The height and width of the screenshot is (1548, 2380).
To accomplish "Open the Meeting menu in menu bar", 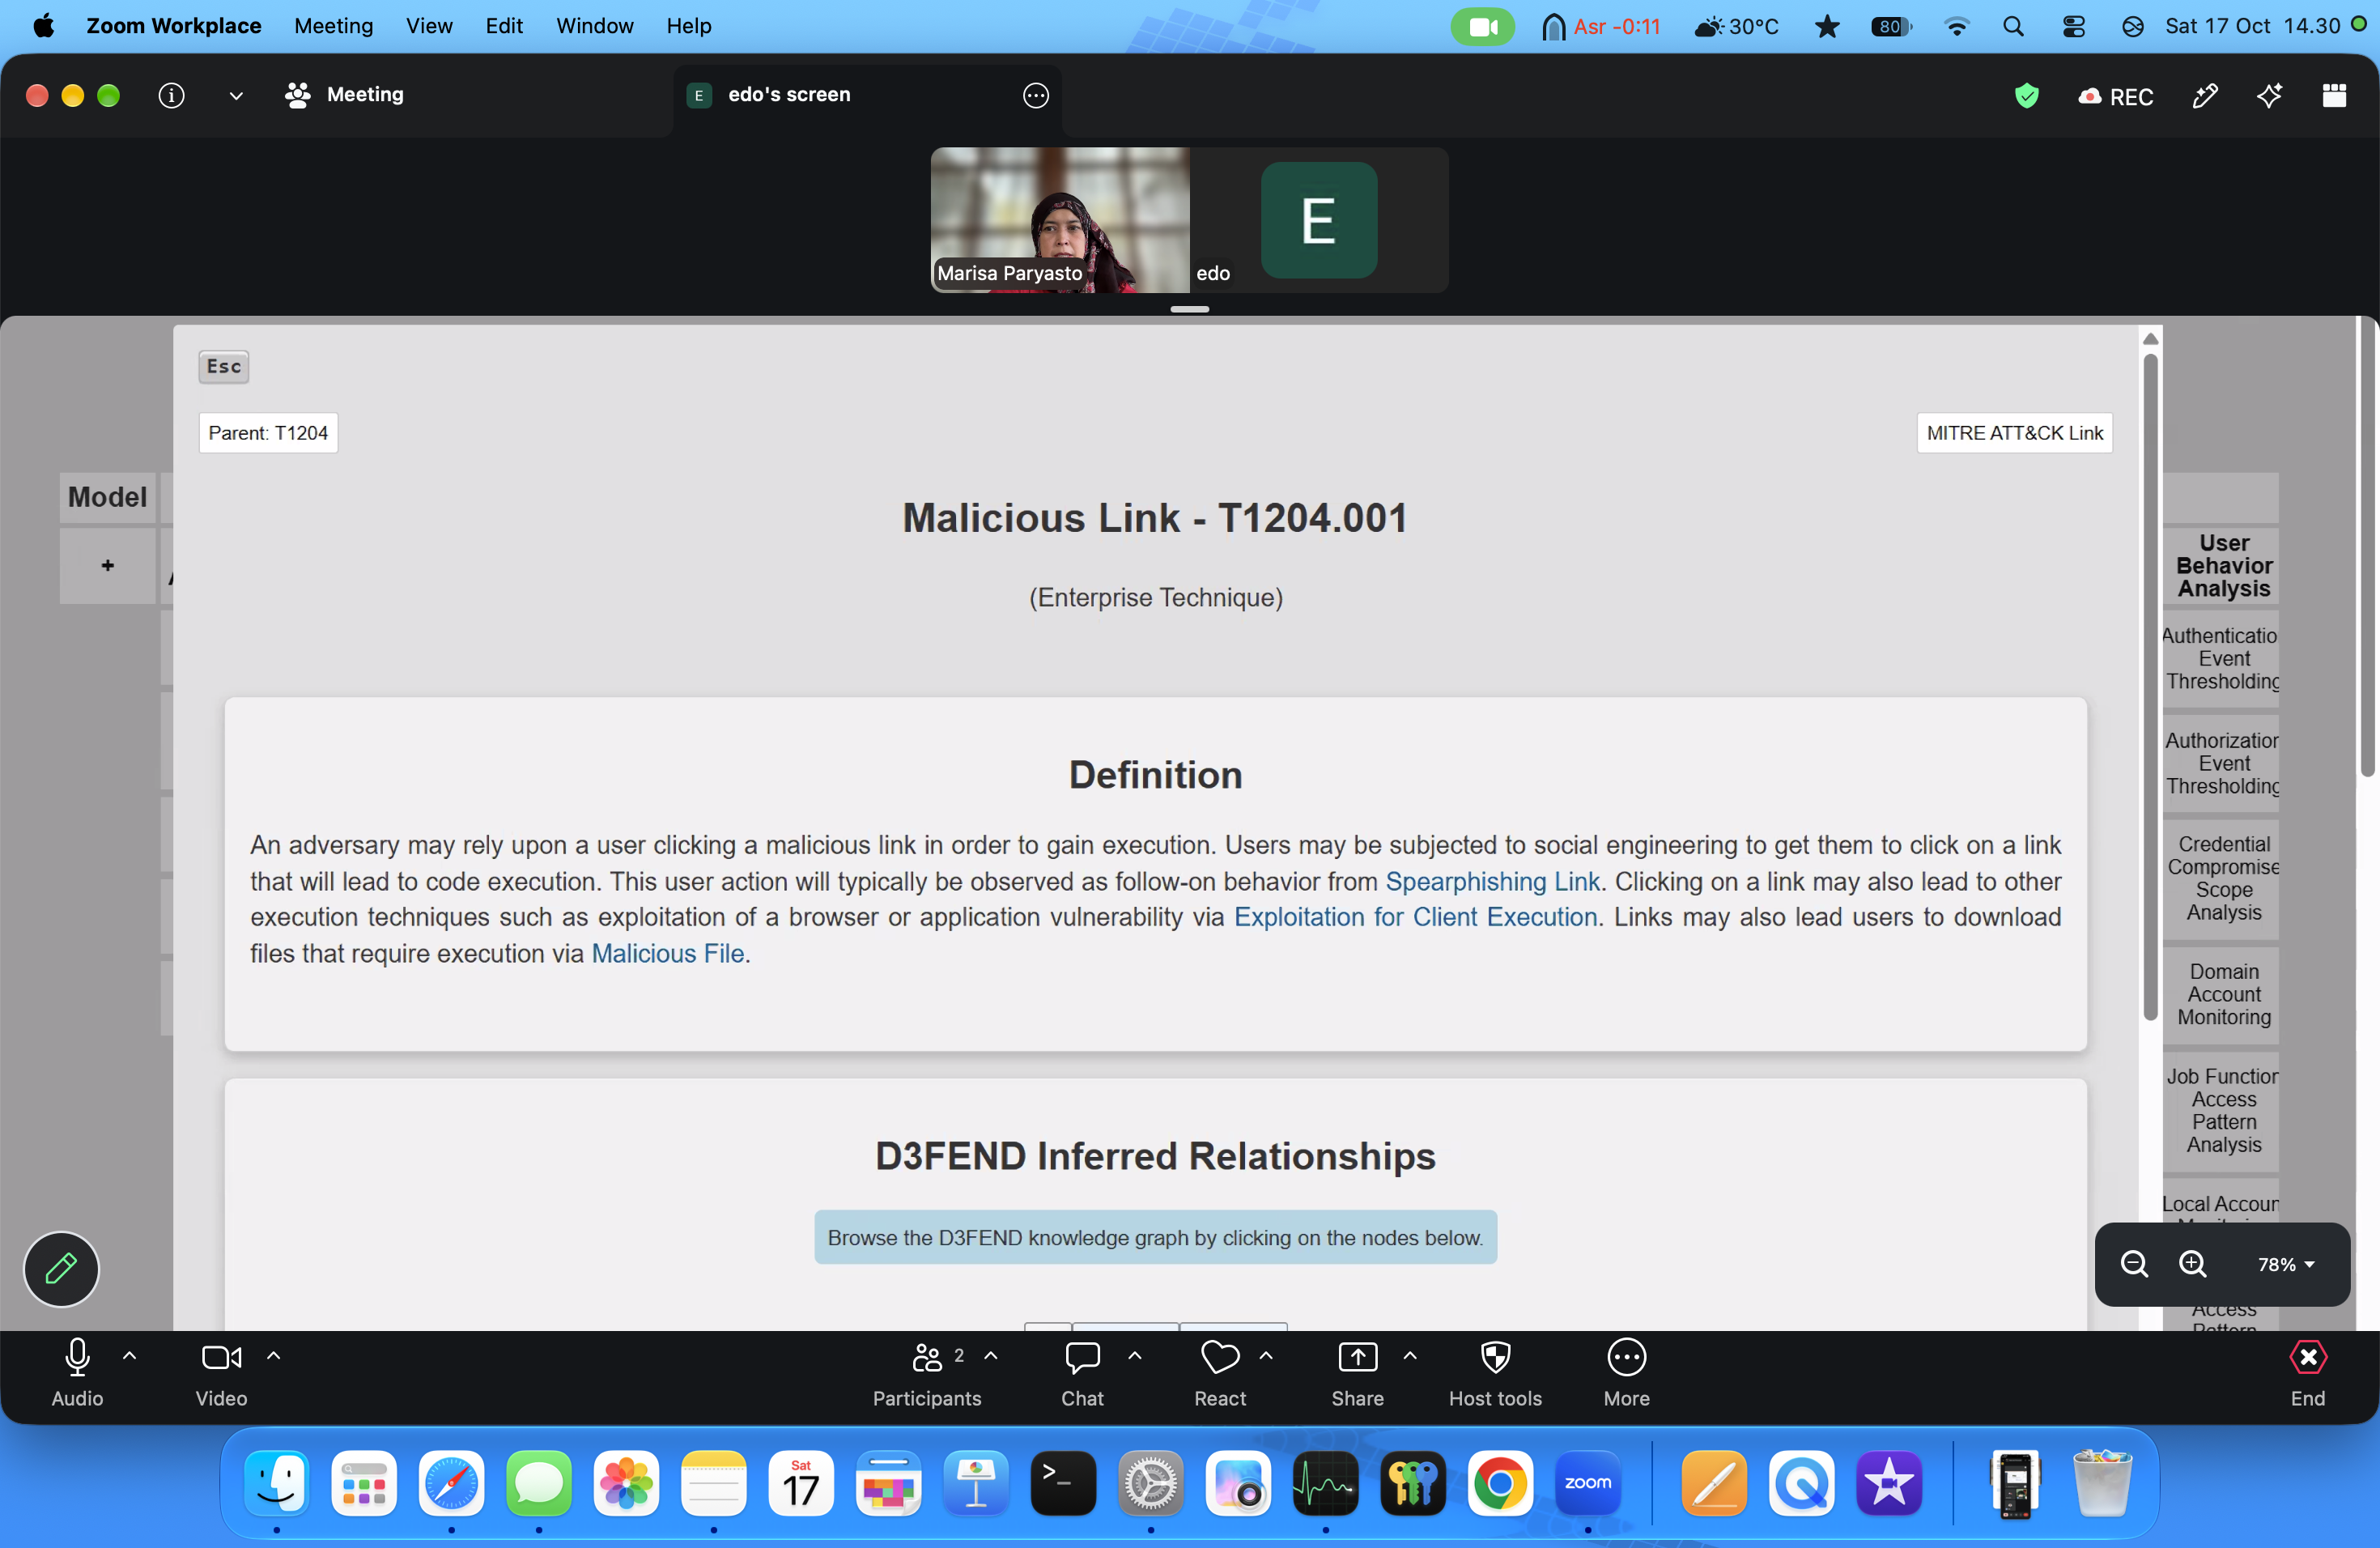I will (333, 26).
